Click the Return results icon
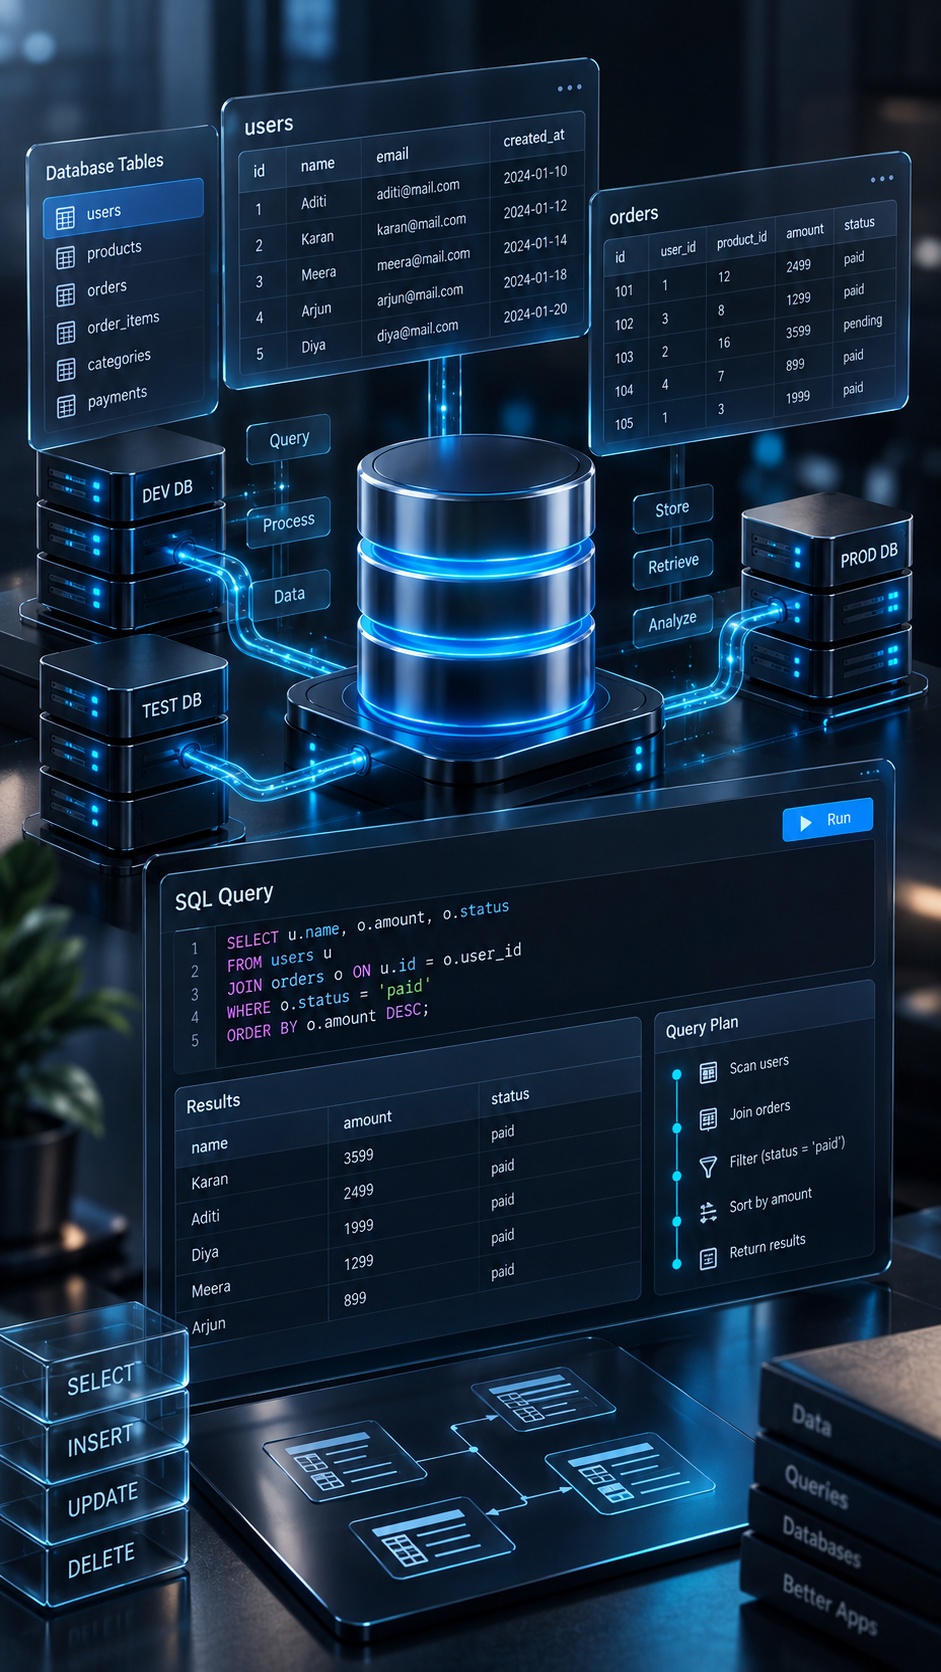The height and width of the screenshot is (1672, 941). tap(708, 1259)
